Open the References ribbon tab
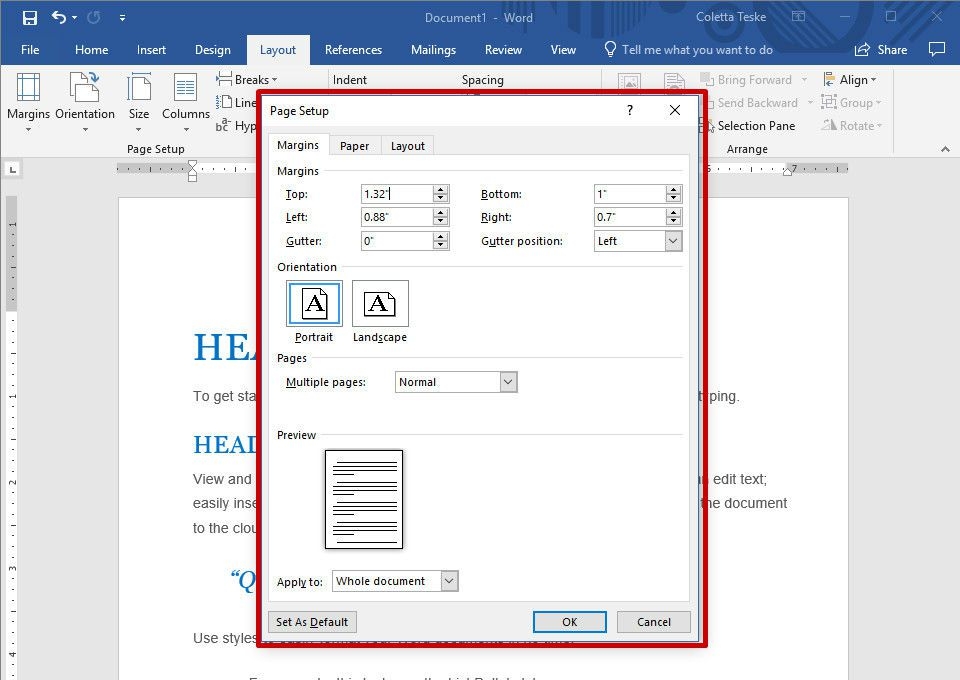The image size is (960, 680). [x=353, y=50]
